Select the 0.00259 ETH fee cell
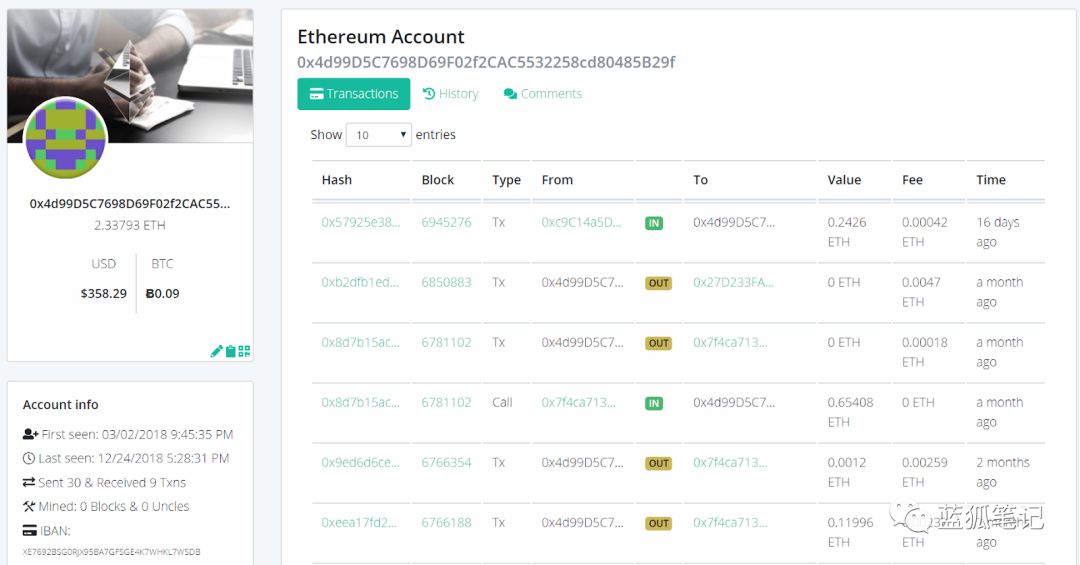 pos(924,472)
